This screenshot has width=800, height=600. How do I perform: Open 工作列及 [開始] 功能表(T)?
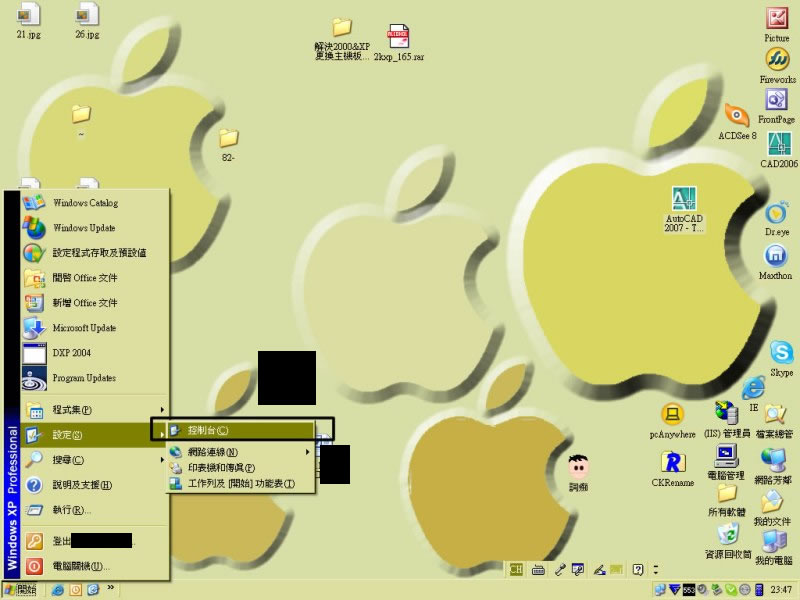pyautogui.click(x=241, y=483)
